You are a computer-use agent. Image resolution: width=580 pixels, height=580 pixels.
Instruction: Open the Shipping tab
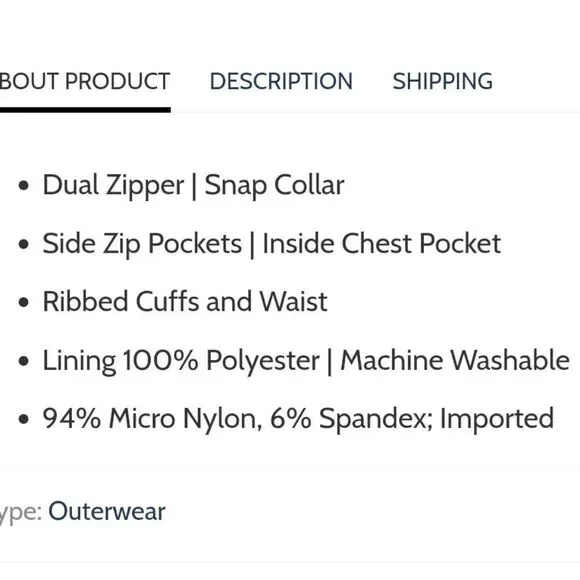click(x=442, y=81)
